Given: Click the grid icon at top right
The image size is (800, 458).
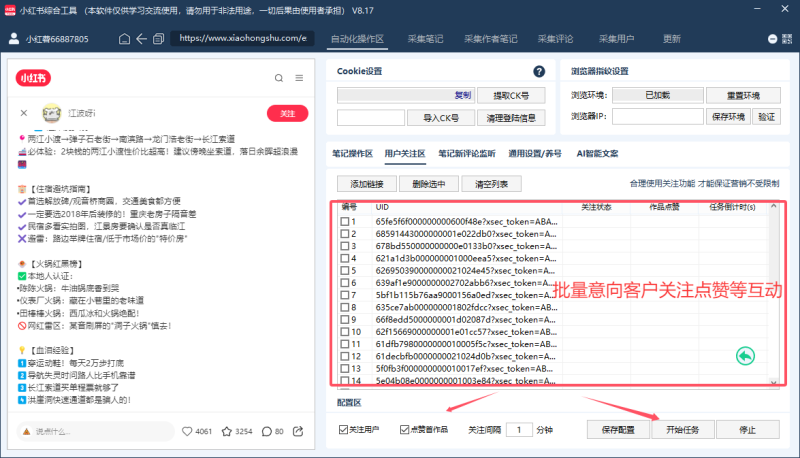Looking at the screenshot, I should point(787,39).
